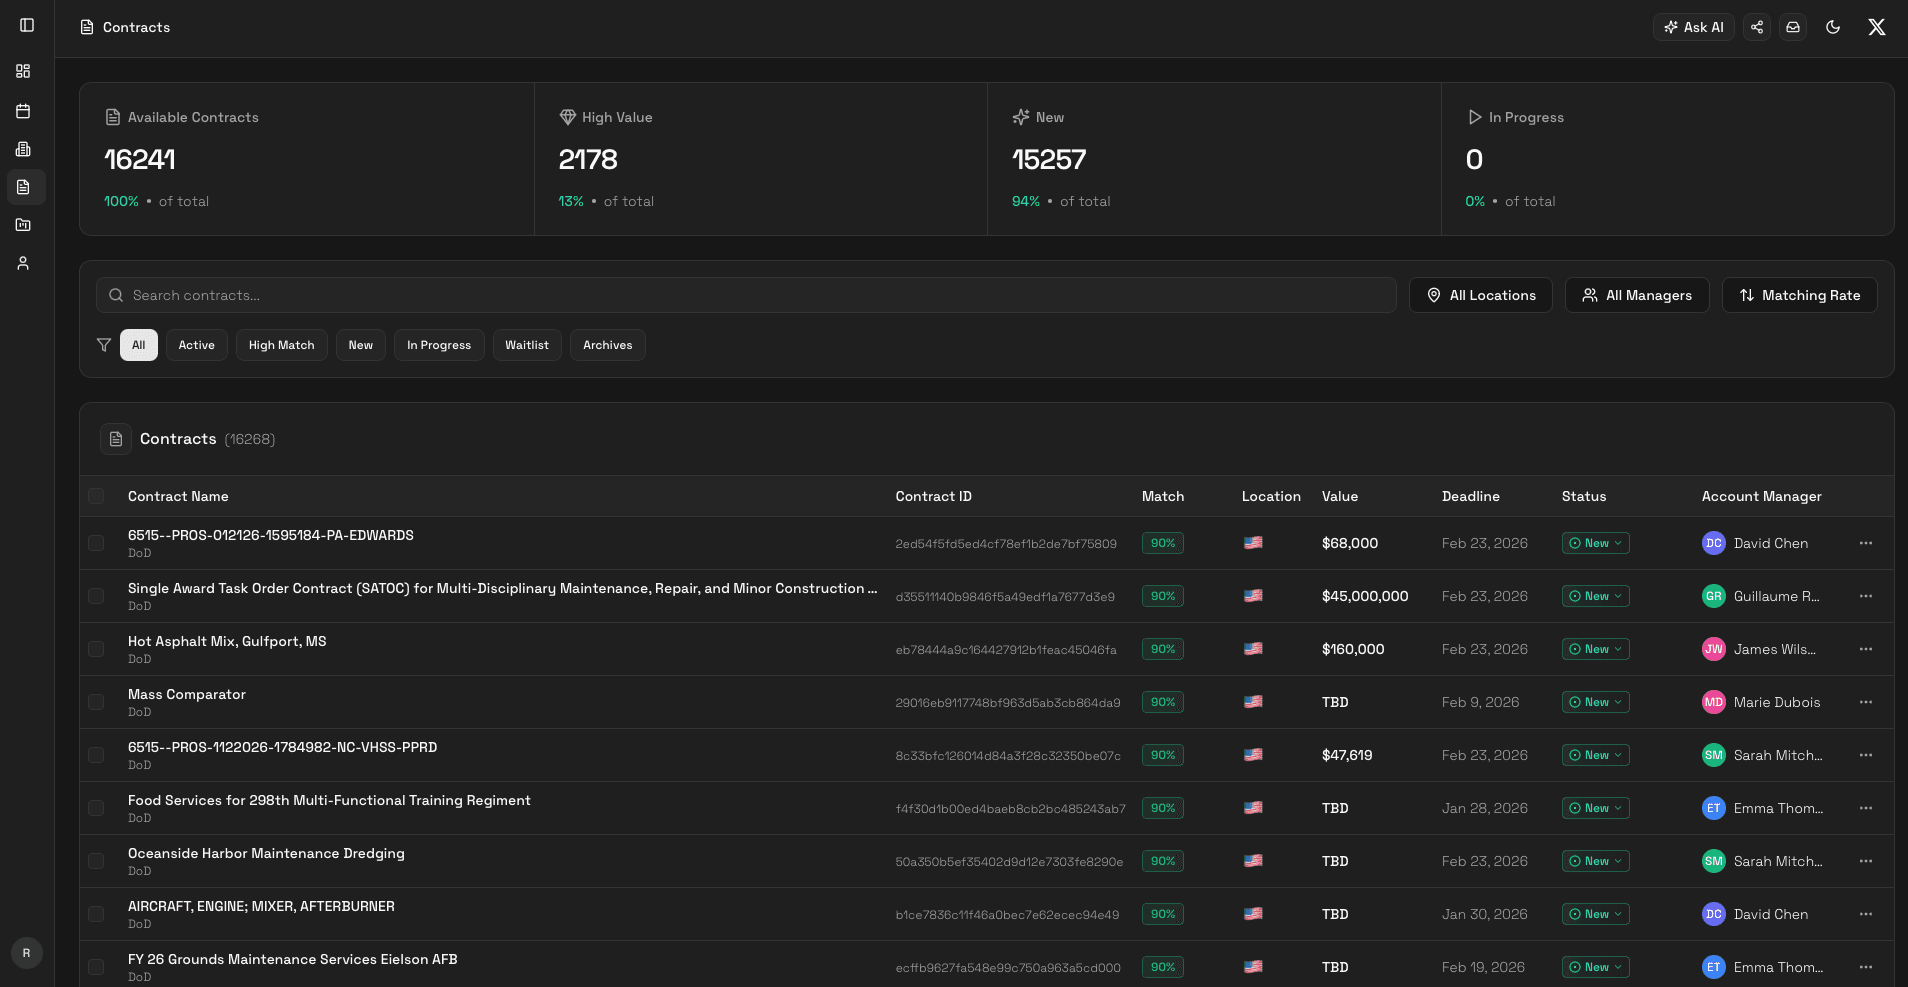The height and width of the screenshot is (987, 1908).
Task: Check the select-all checkbox in the table header
Action: pos(97,496)
